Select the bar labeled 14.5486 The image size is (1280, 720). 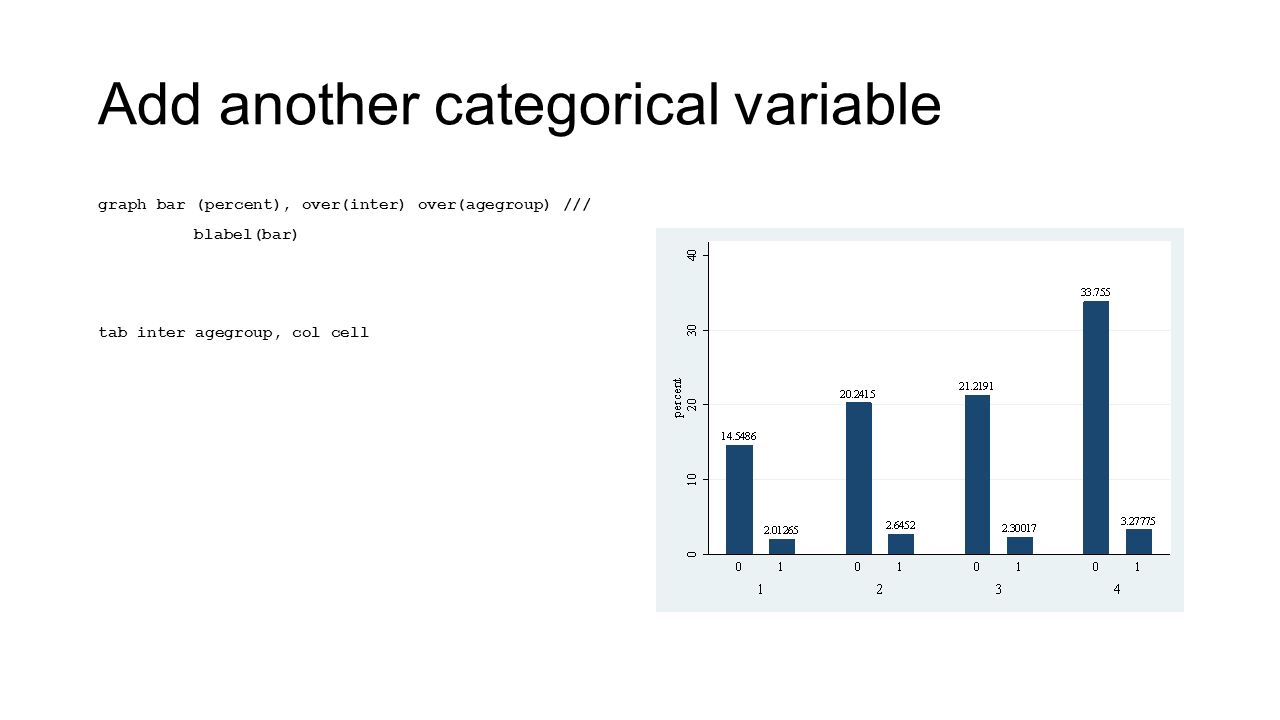pyautogui.click(x=739, y=499)
